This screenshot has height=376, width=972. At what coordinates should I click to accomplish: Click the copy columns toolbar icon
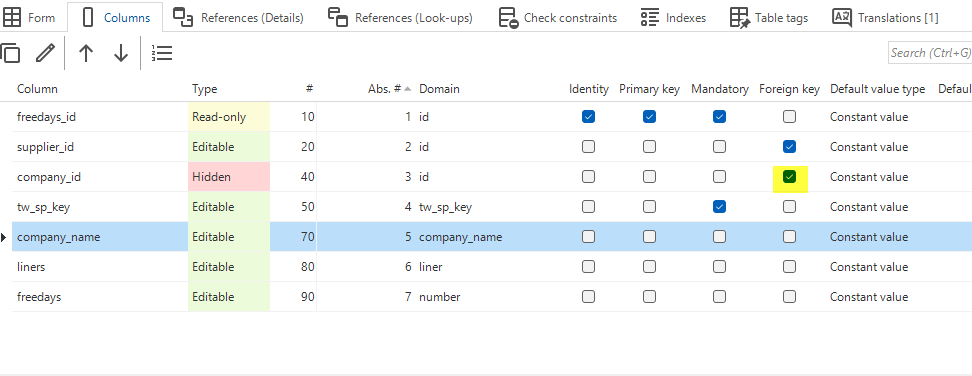(10, 53)
